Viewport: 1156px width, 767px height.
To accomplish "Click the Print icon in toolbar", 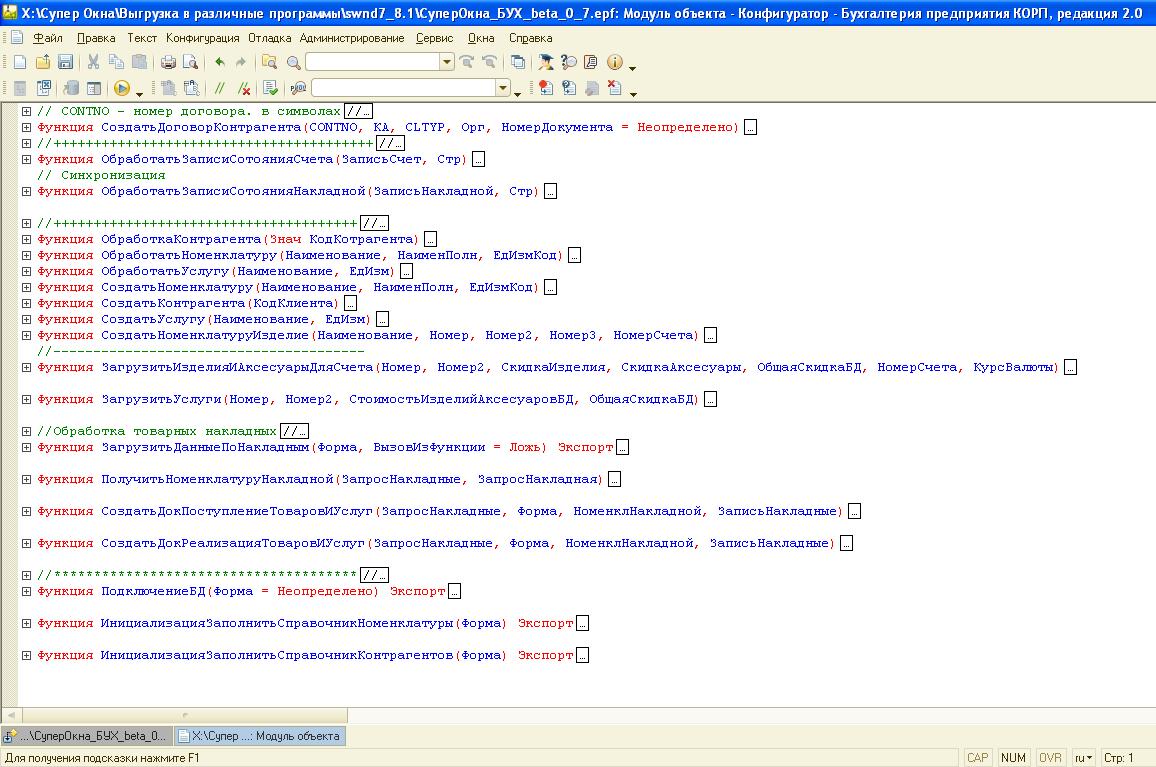I will coord(169,62).
